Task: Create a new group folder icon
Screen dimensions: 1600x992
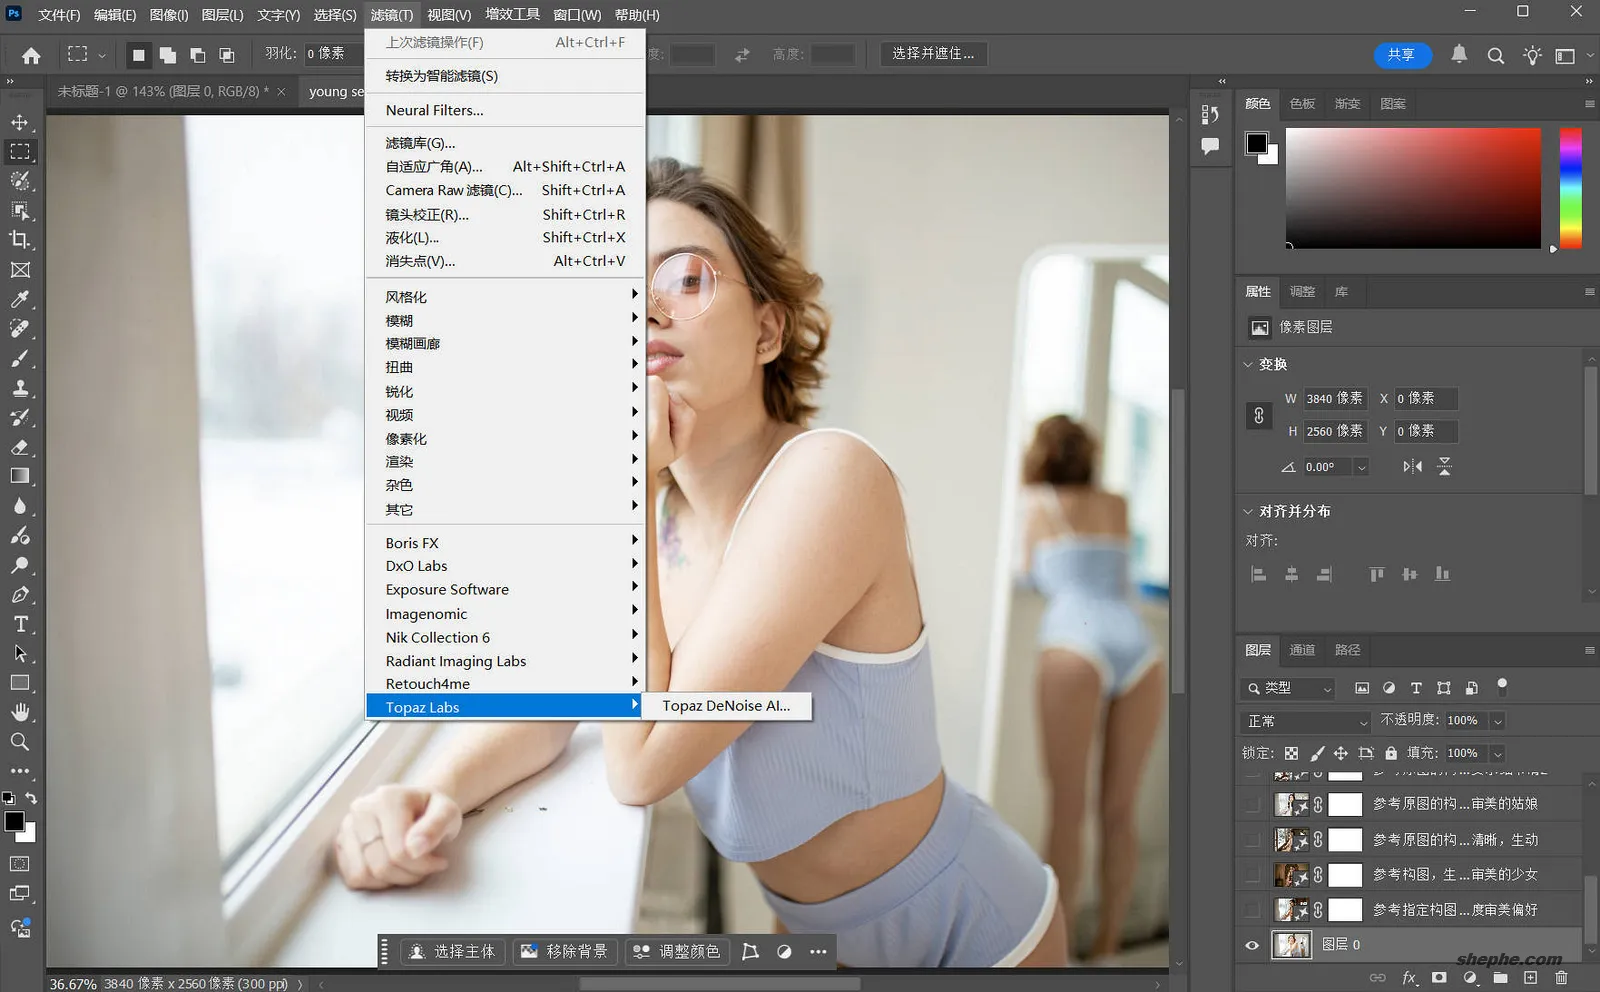Action: click(x=1500, y=977)
